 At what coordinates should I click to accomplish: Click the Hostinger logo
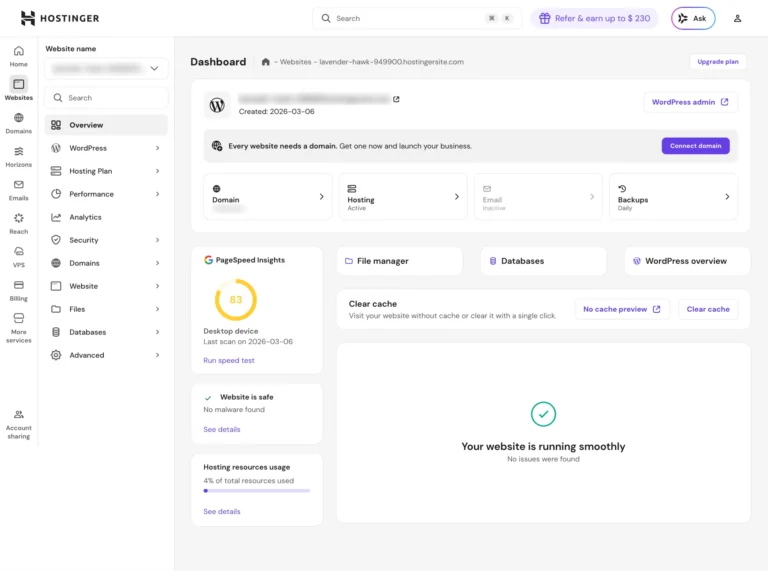[x=60, y=18]
